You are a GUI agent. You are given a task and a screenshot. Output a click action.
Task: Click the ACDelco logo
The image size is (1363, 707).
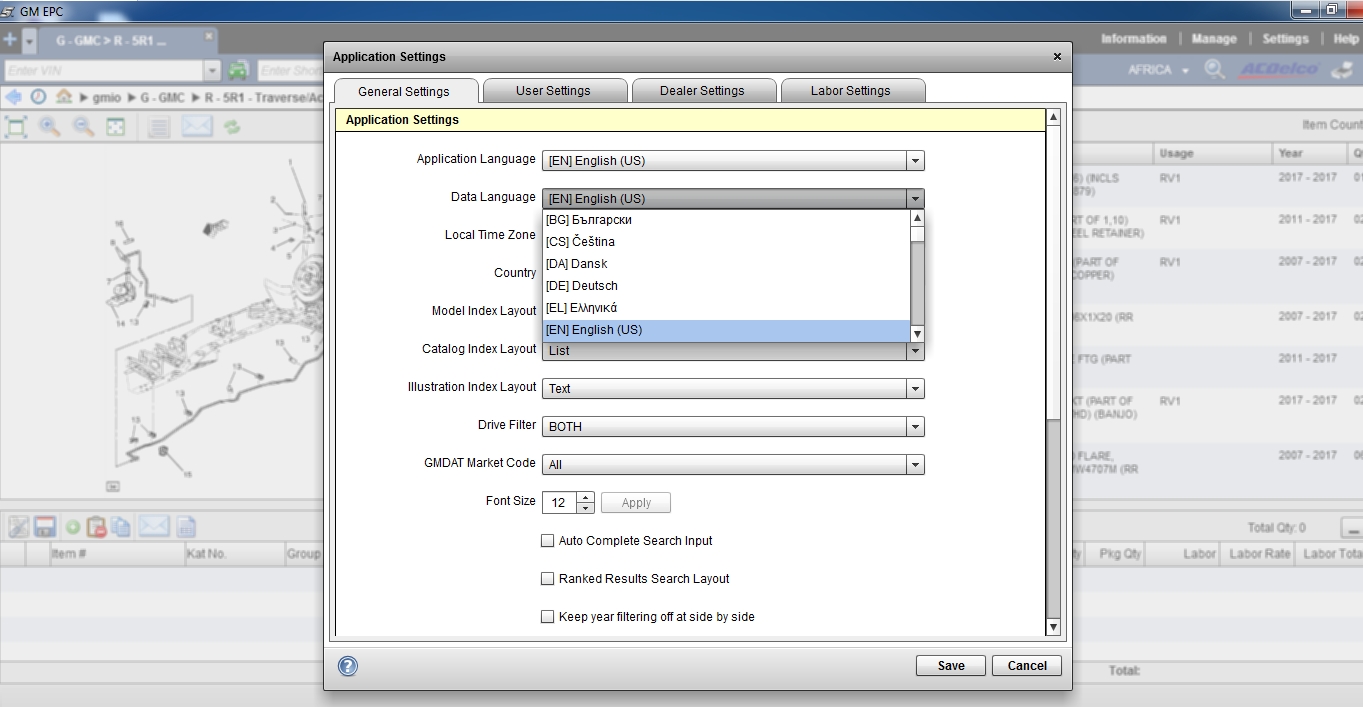coord(1279,70)
